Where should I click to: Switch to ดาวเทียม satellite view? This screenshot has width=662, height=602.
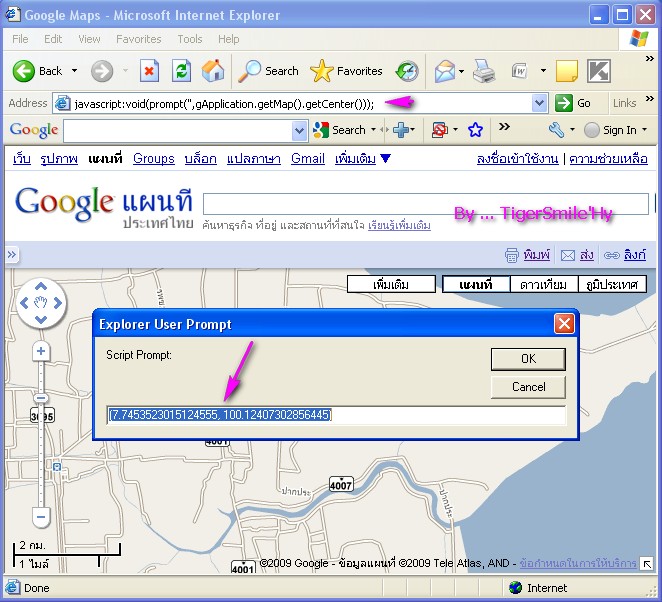click(543, 284)
